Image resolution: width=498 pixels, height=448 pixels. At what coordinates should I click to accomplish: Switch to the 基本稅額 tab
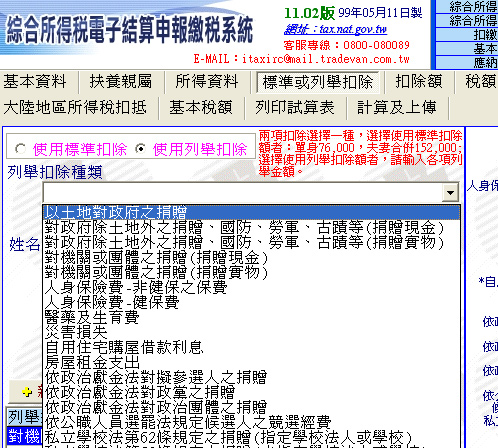coord(201,108)
